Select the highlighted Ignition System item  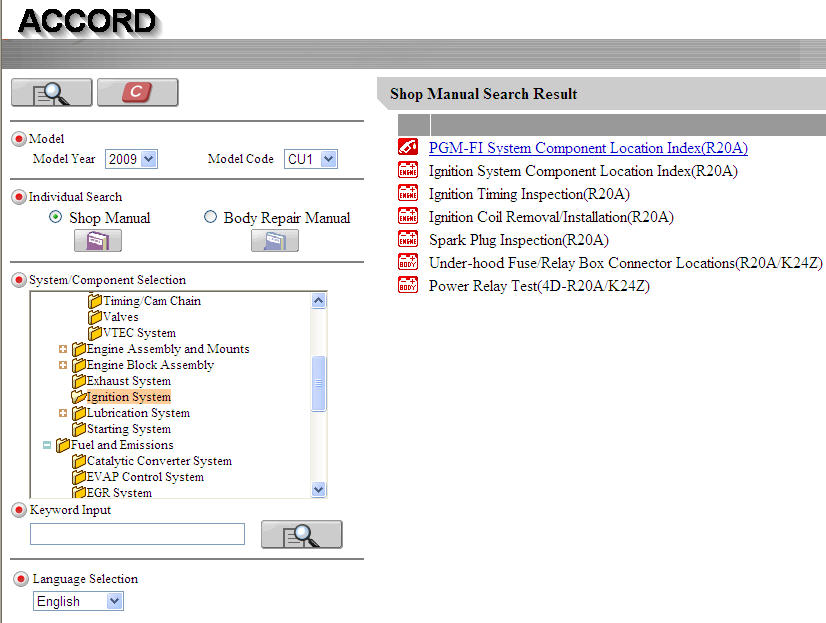[x=129, y=397]
